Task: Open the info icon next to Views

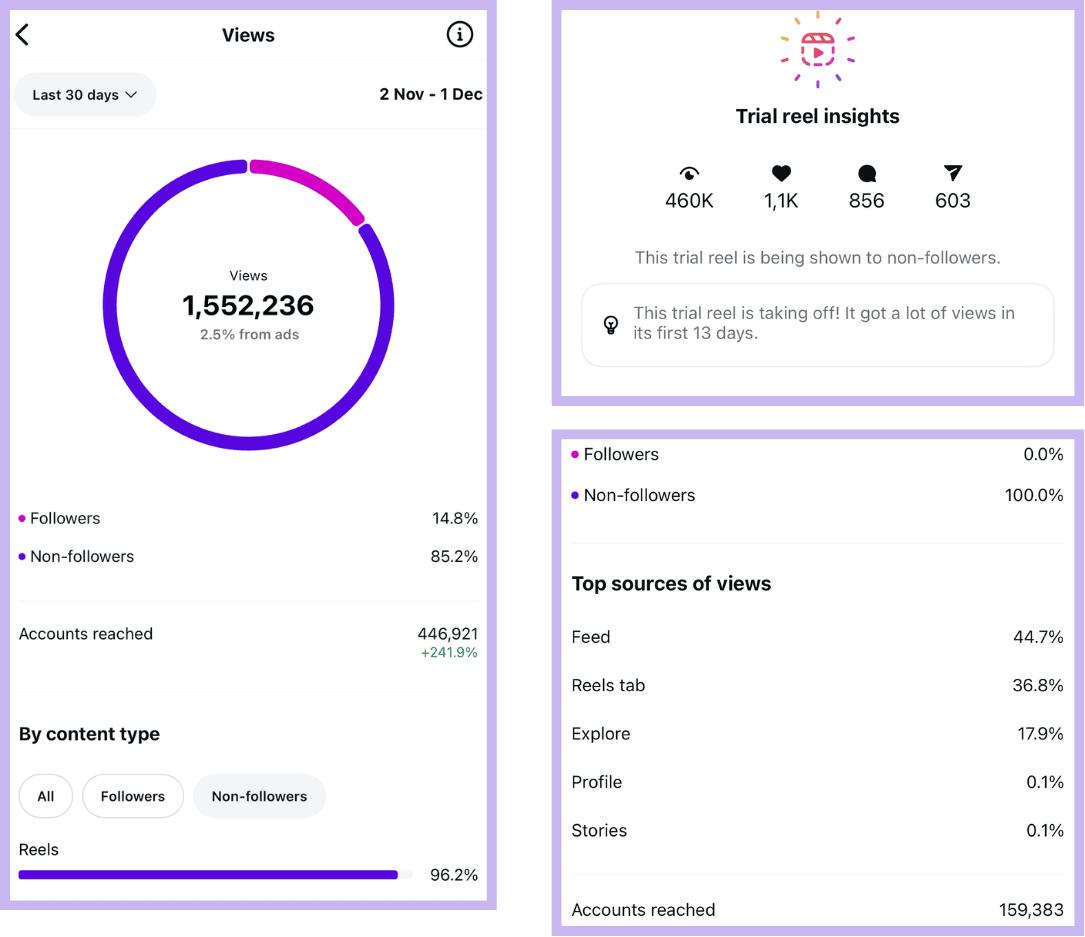Action: [x=459, y=35]
